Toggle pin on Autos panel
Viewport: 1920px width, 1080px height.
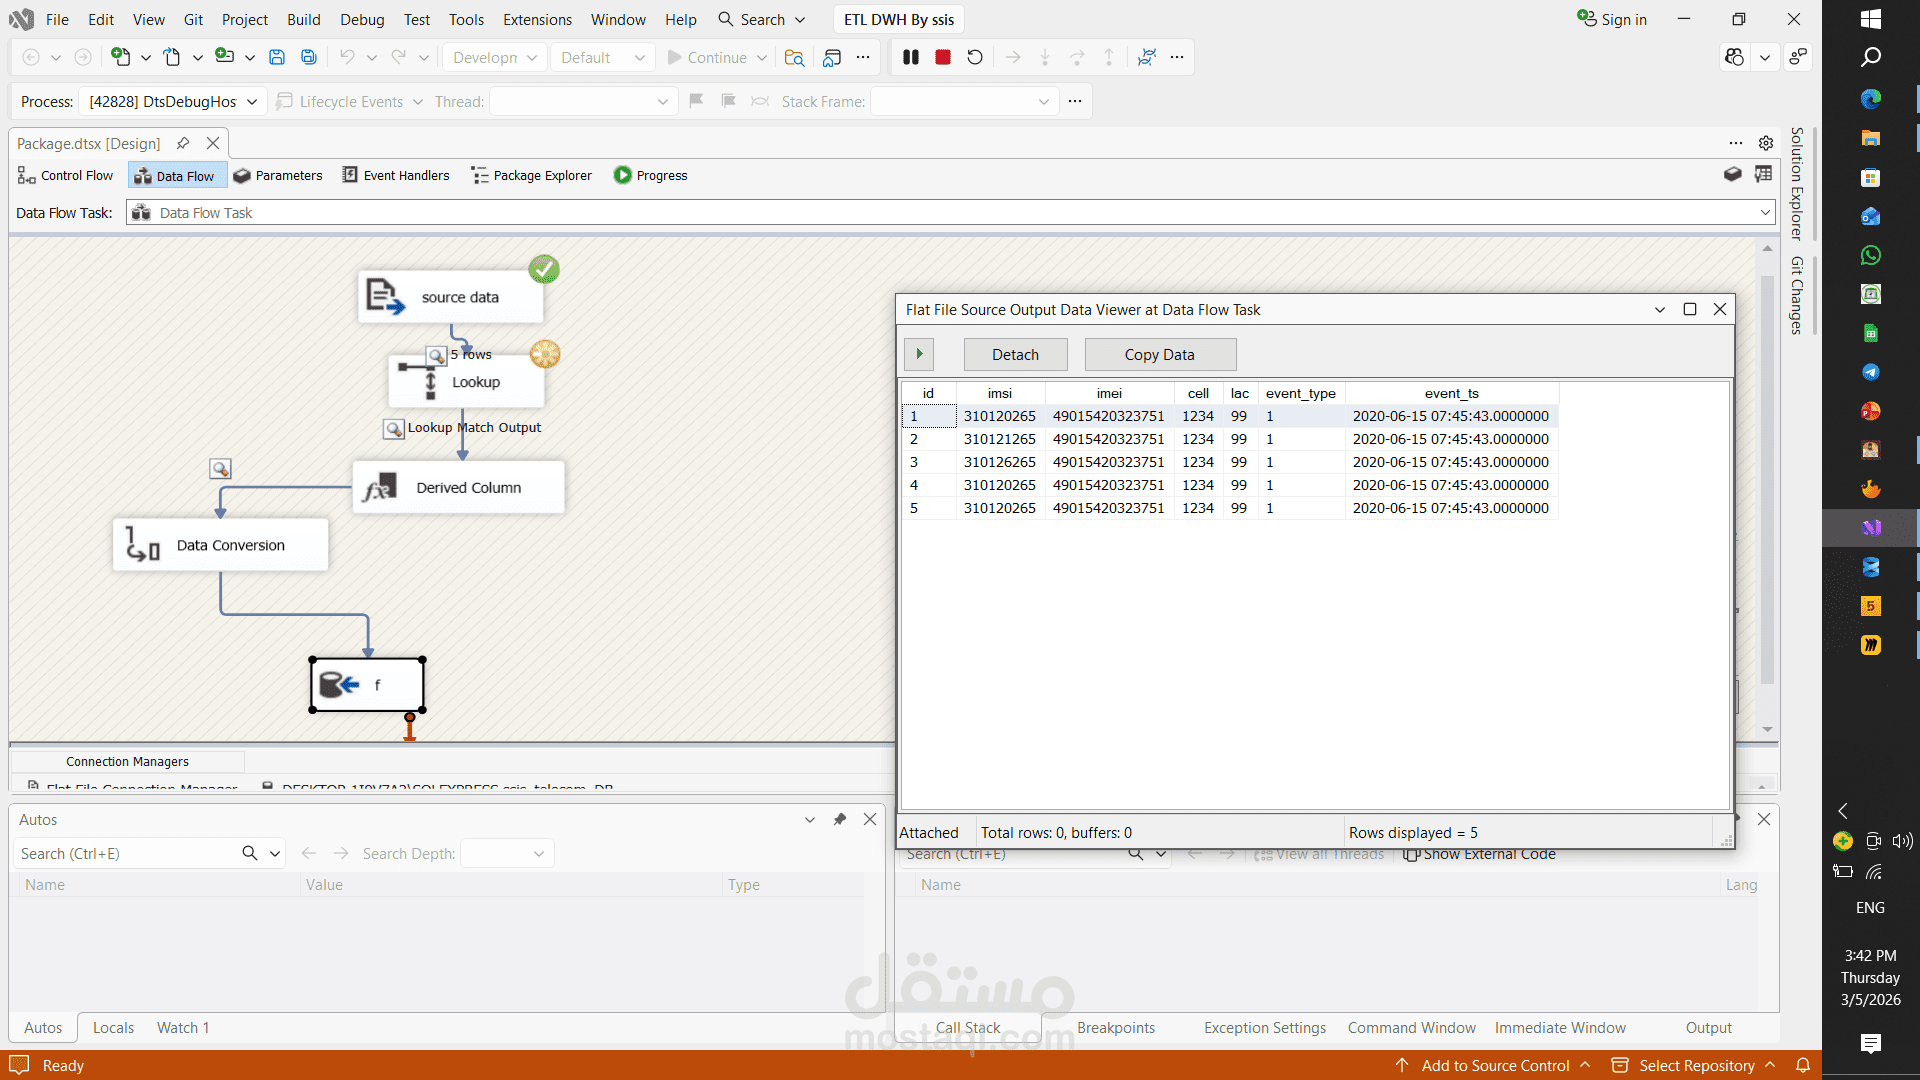tap(840, 819)
